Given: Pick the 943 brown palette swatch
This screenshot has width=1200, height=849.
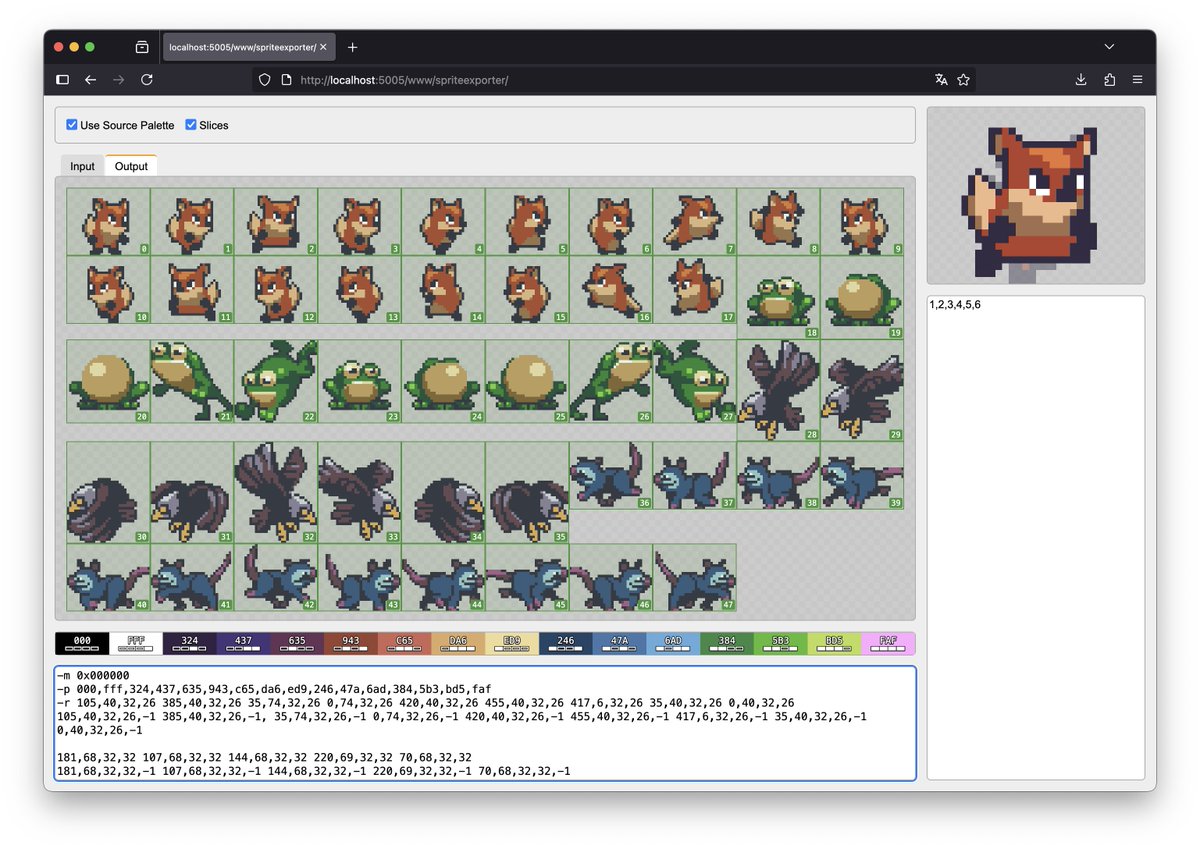Looking at the screenshot, I should (351, 643).
